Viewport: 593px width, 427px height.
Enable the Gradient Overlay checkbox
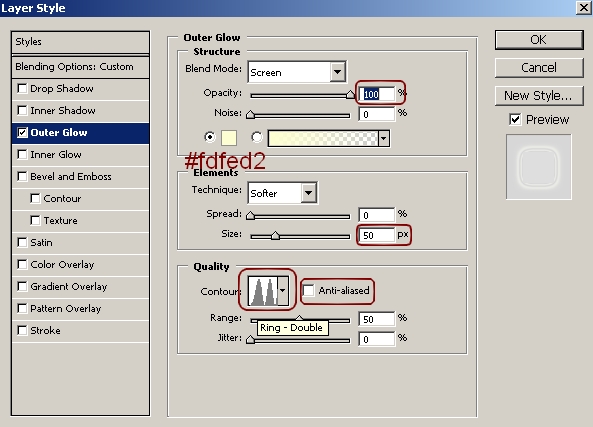22,286
